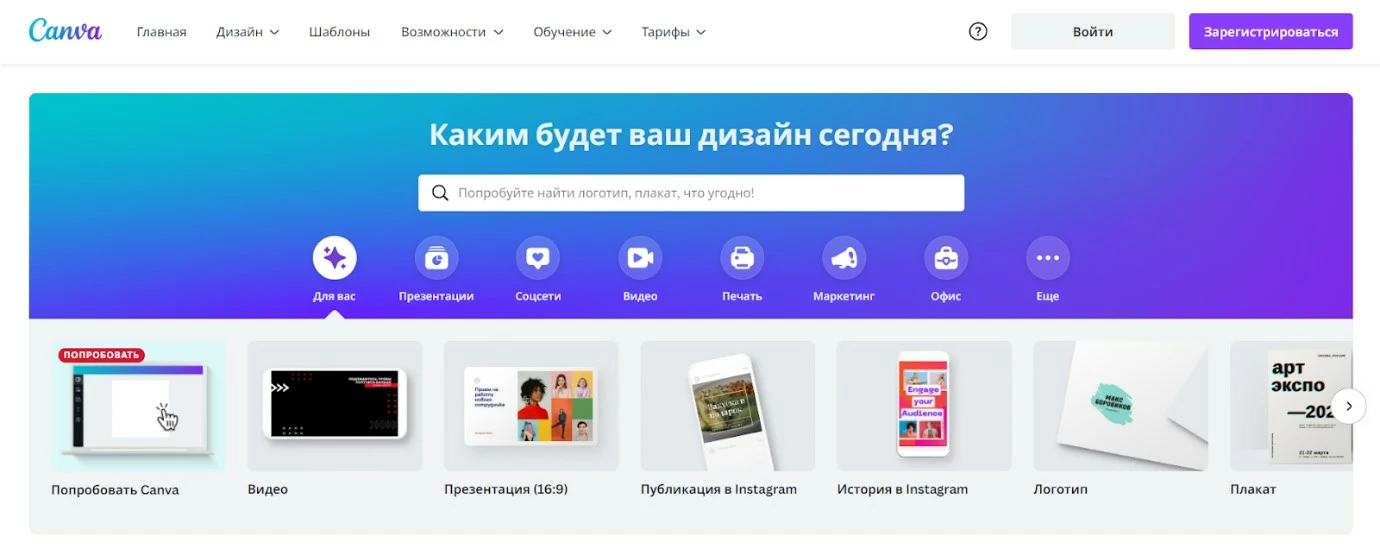Open the help question mark icon
Viewport: 1380px width, 549px height.
978,31
